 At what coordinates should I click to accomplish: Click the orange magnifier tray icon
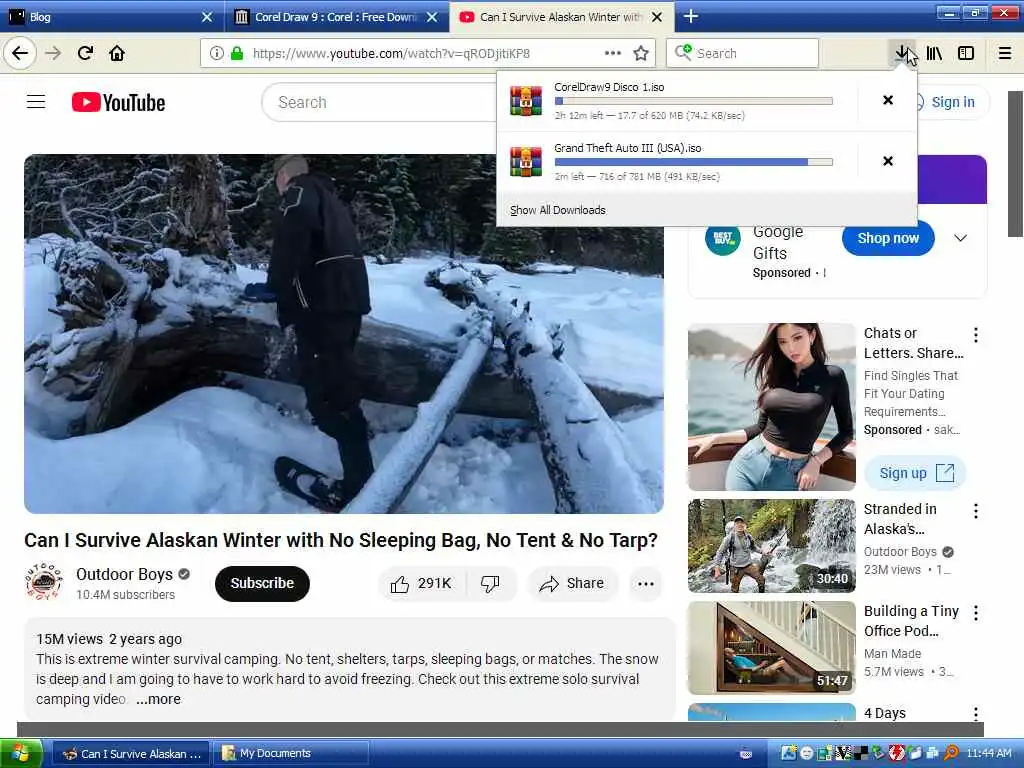coord(952,753)
